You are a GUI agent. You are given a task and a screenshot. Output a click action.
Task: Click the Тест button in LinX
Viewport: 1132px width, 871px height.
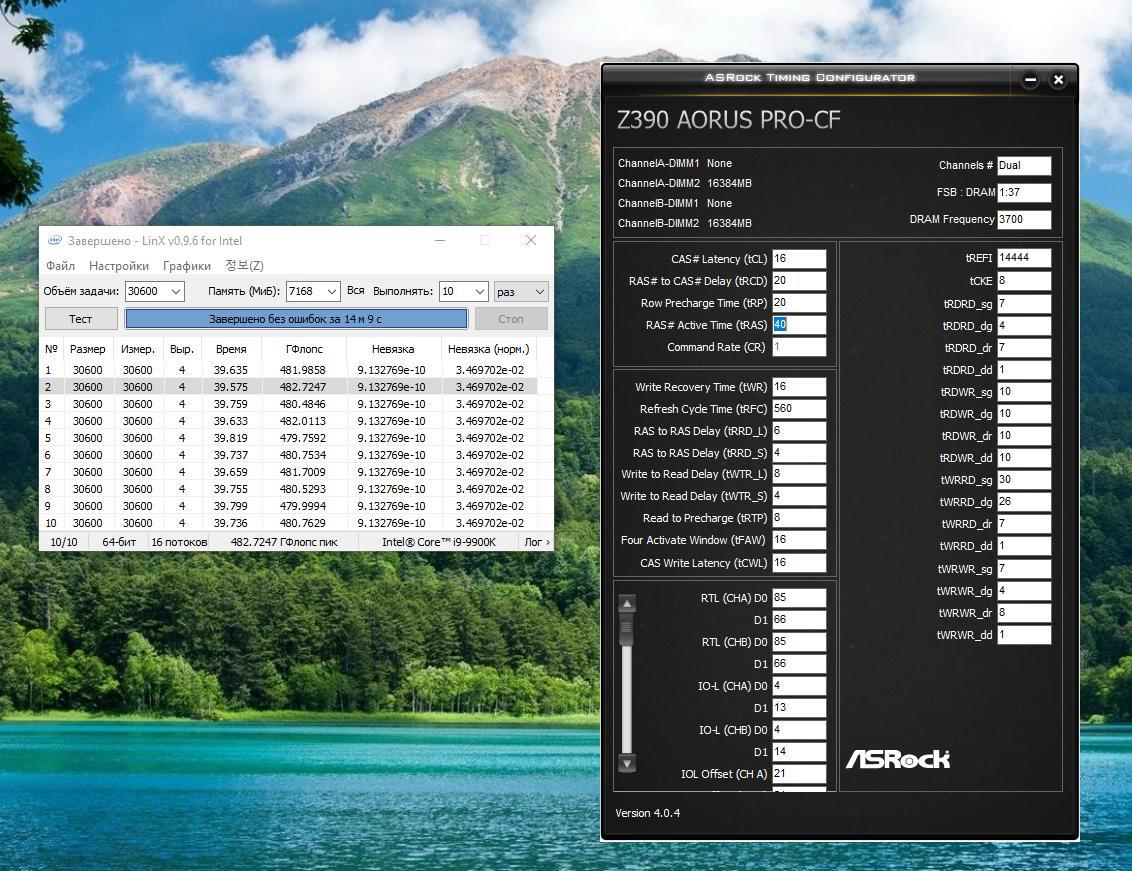[81, 318]
